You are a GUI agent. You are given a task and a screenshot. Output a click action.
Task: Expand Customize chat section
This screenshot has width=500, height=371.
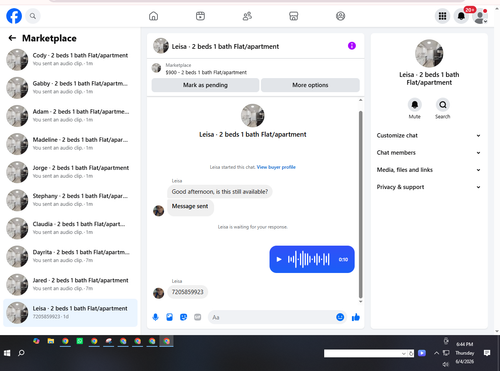click(429, 135)
